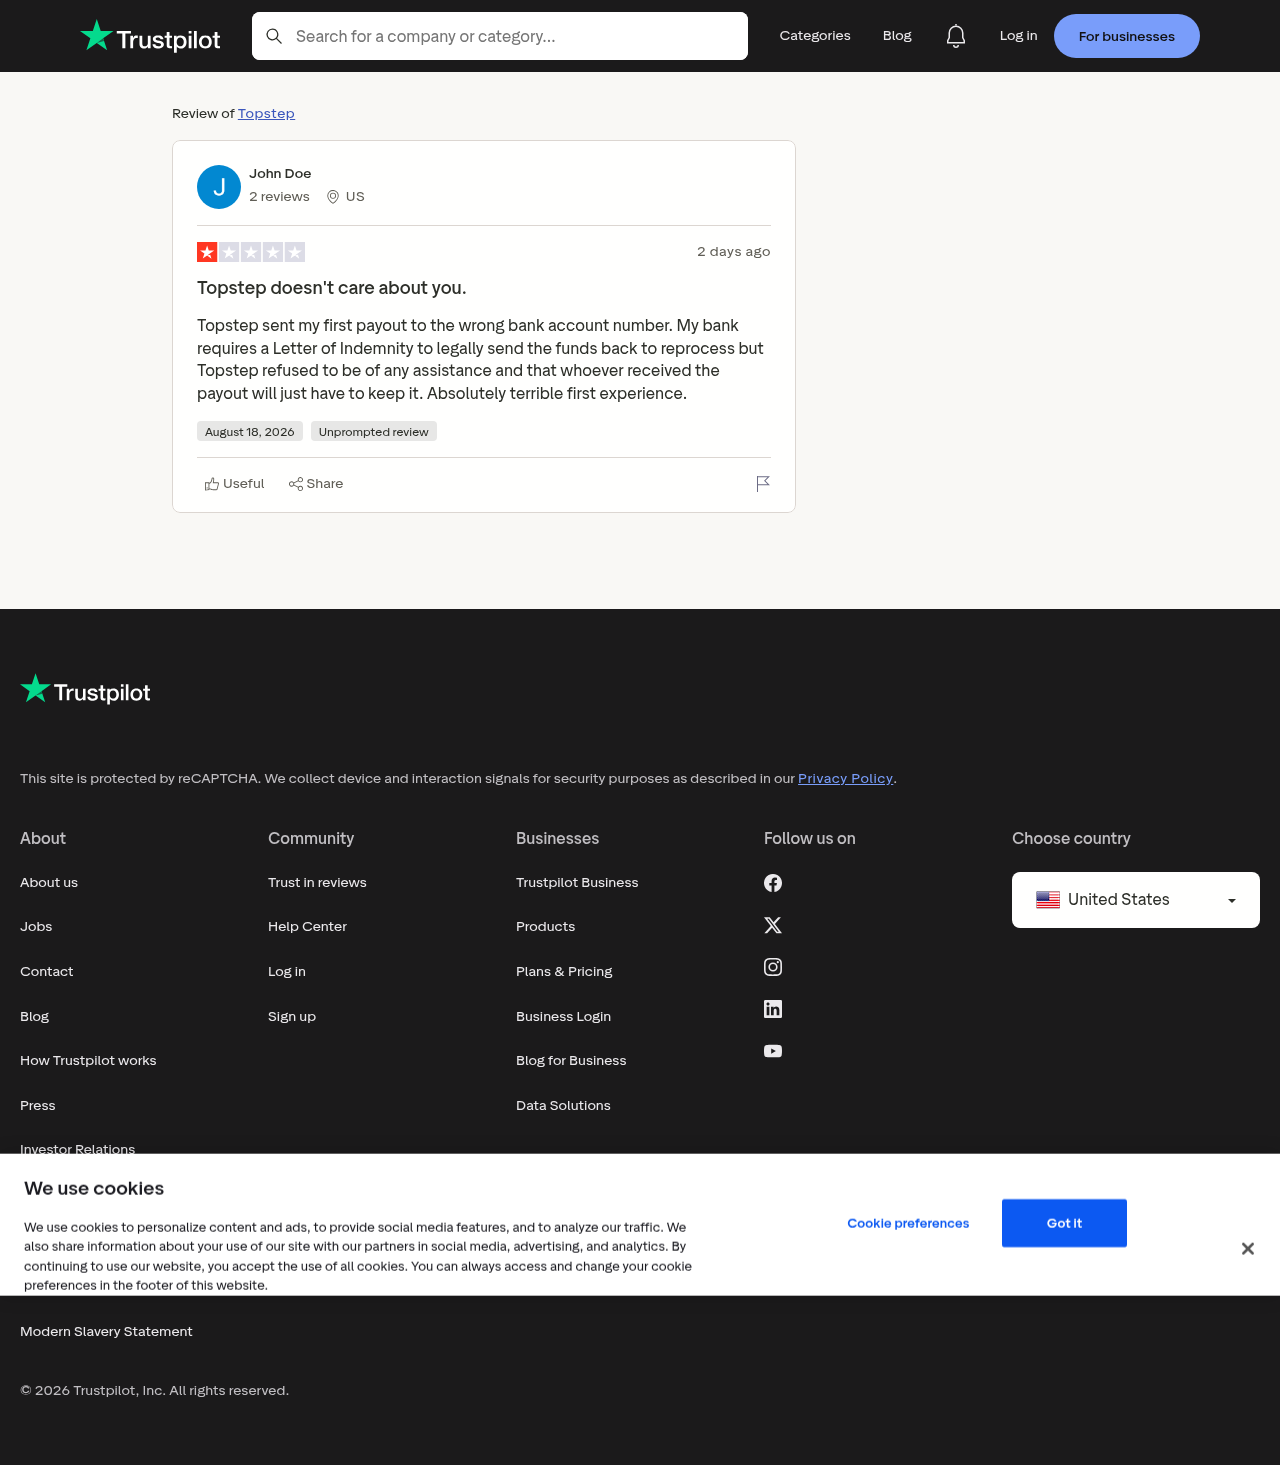This screenshot has width=1280, height=1465.
Task: Click the review title Topstep doesn't care
Action: click(x=332, y=288)
